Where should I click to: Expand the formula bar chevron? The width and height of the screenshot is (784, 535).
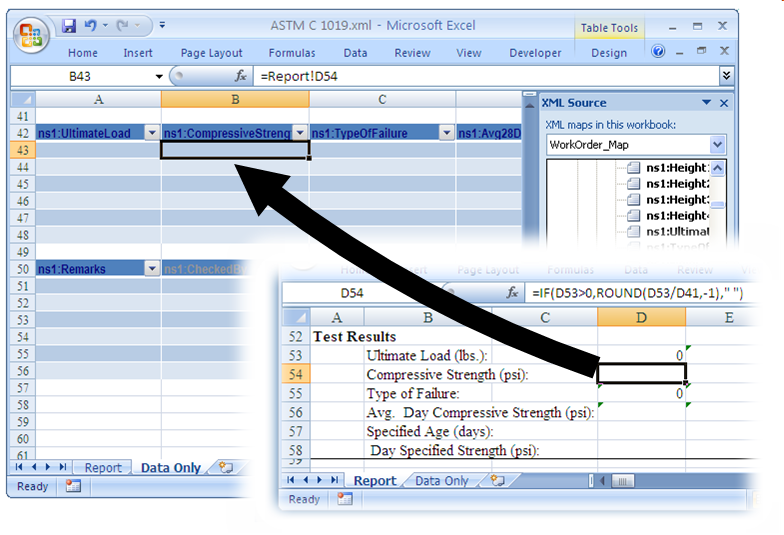(726, 76)
